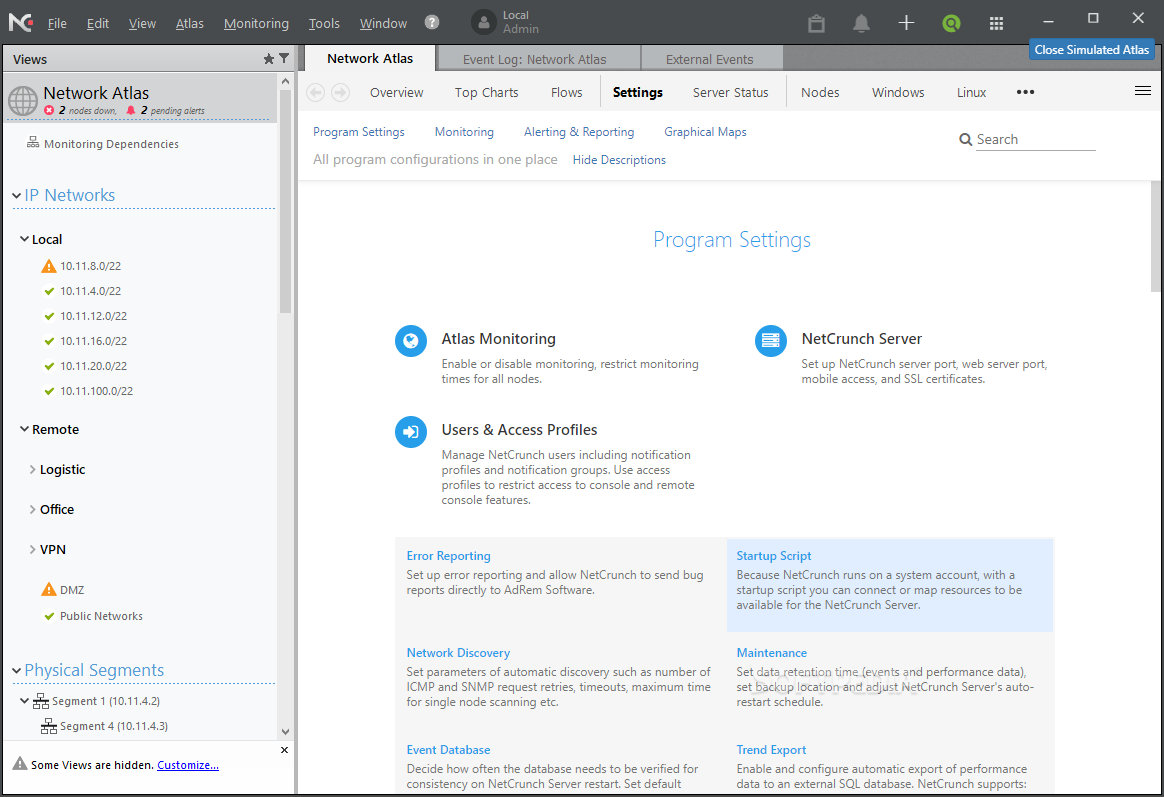Click the Segment 4 network icon
This screenshot has height=797, width=1164.
(x=49, y=726)
